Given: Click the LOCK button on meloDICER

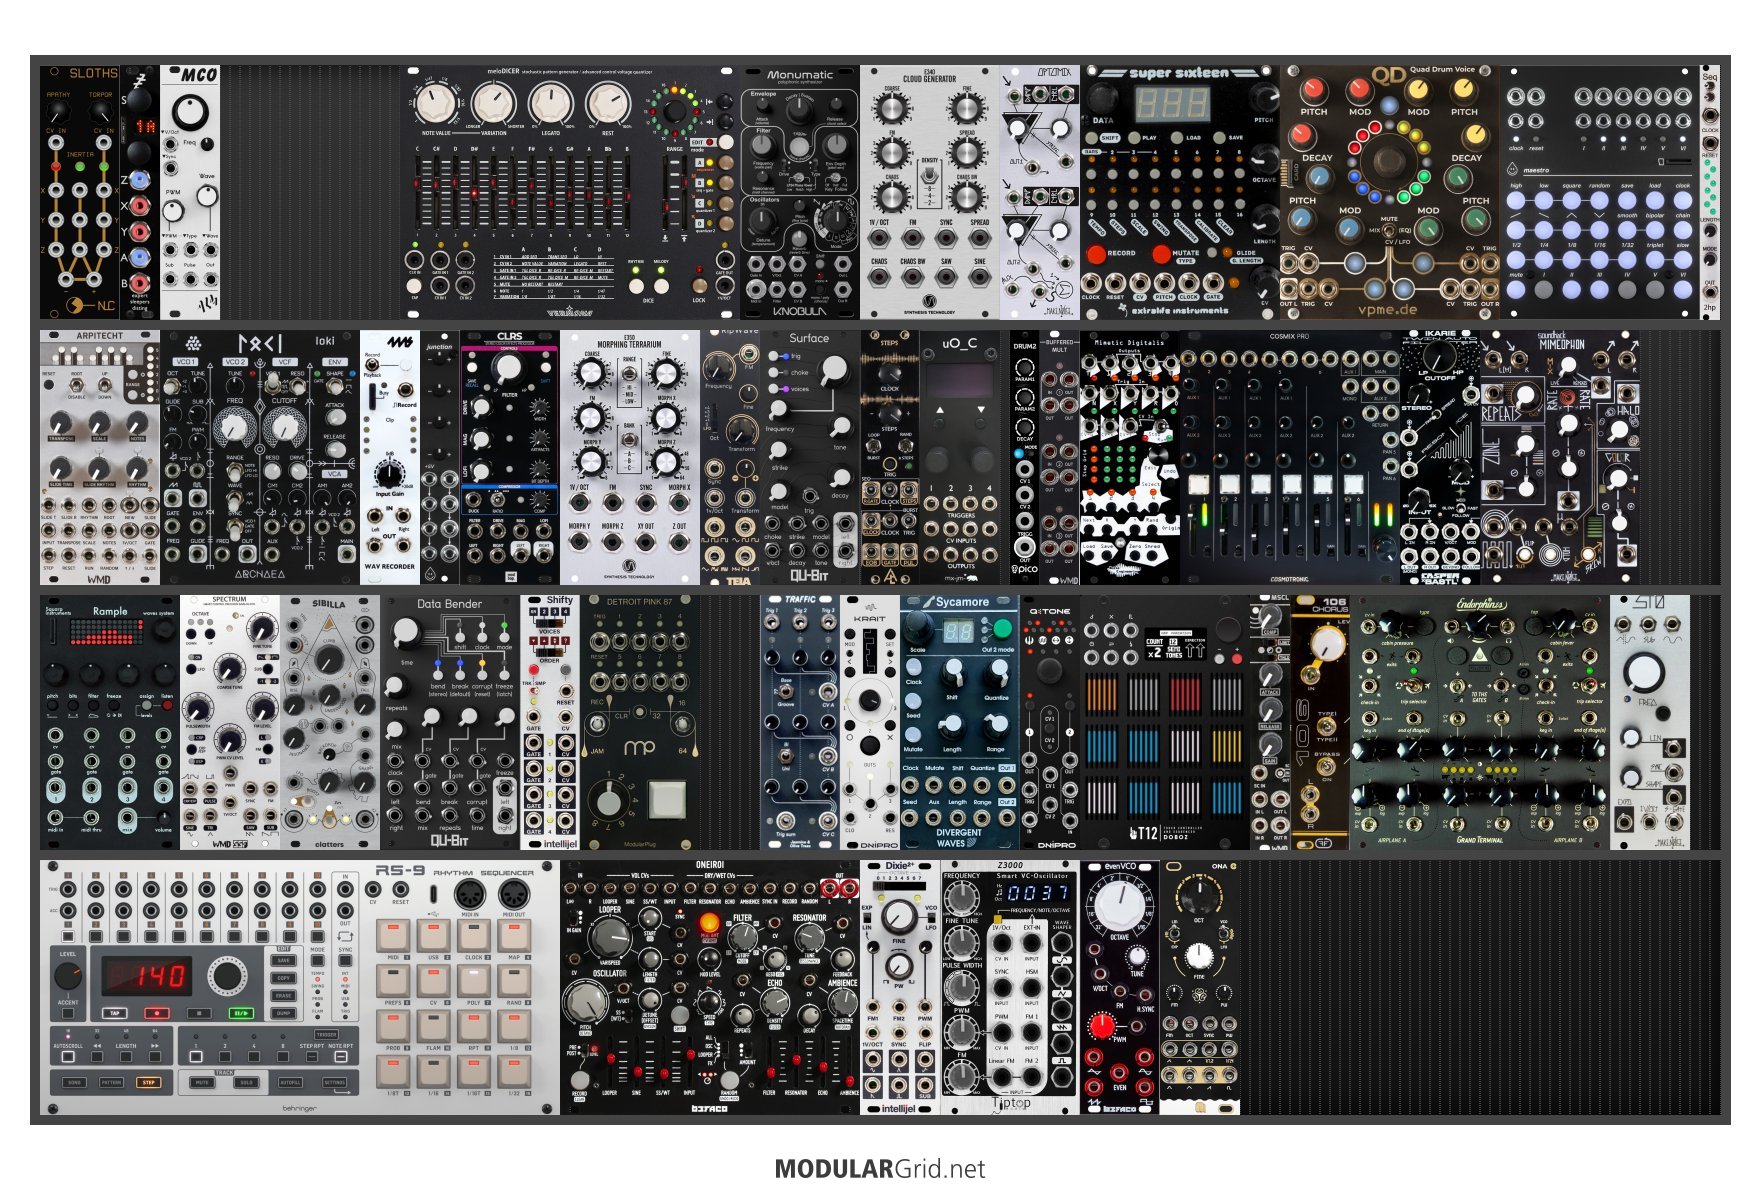Looking at the screenshot, I should click(x=698, y=286).
